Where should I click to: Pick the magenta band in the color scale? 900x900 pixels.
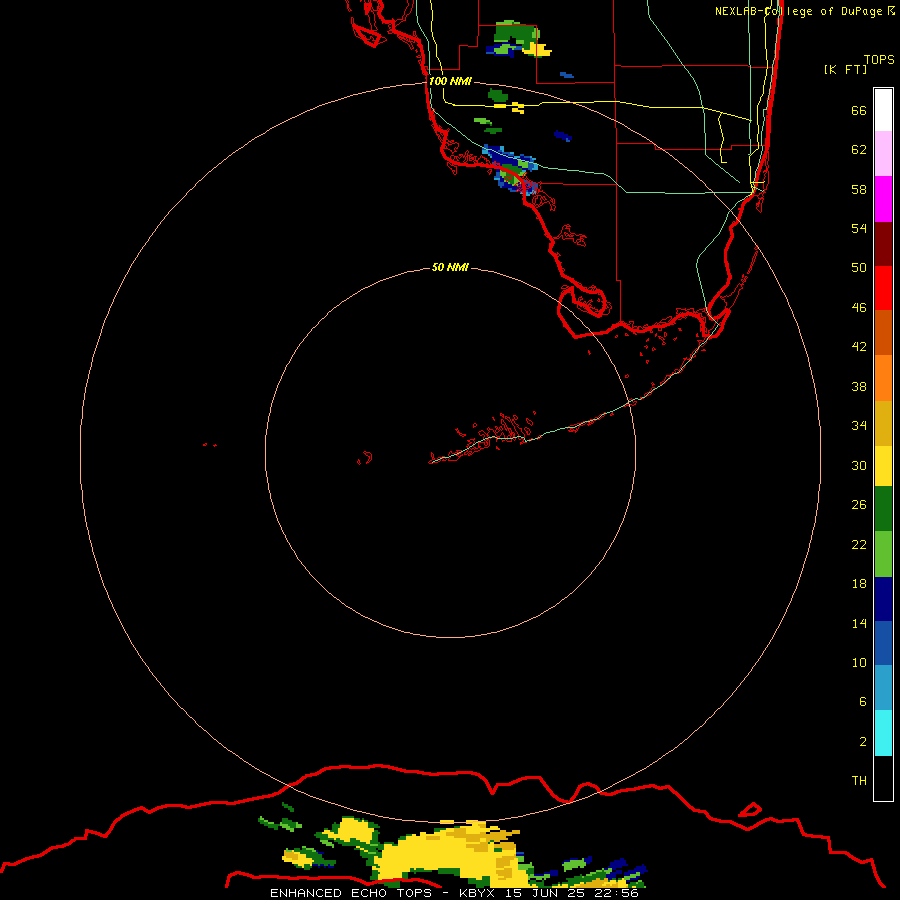pos(883,199)
